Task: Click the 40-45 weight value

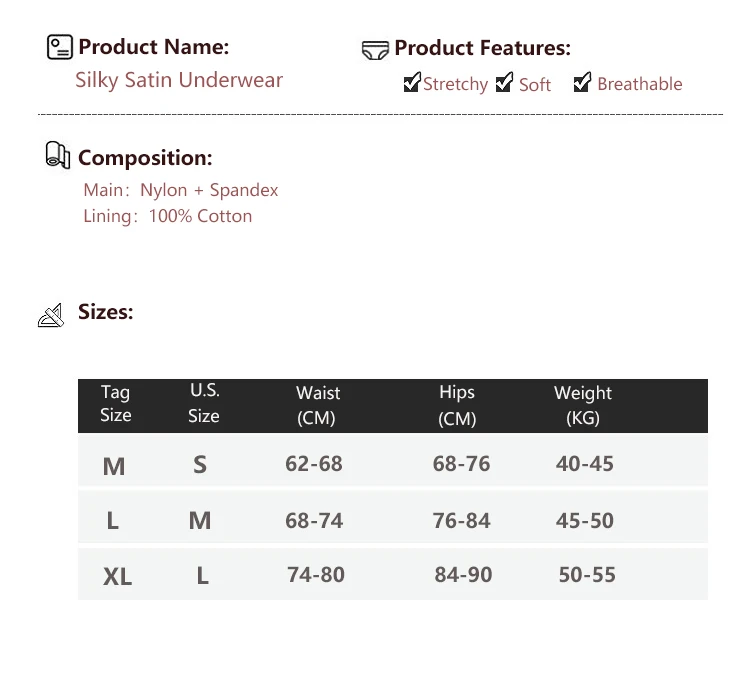Action: (585, 464)
